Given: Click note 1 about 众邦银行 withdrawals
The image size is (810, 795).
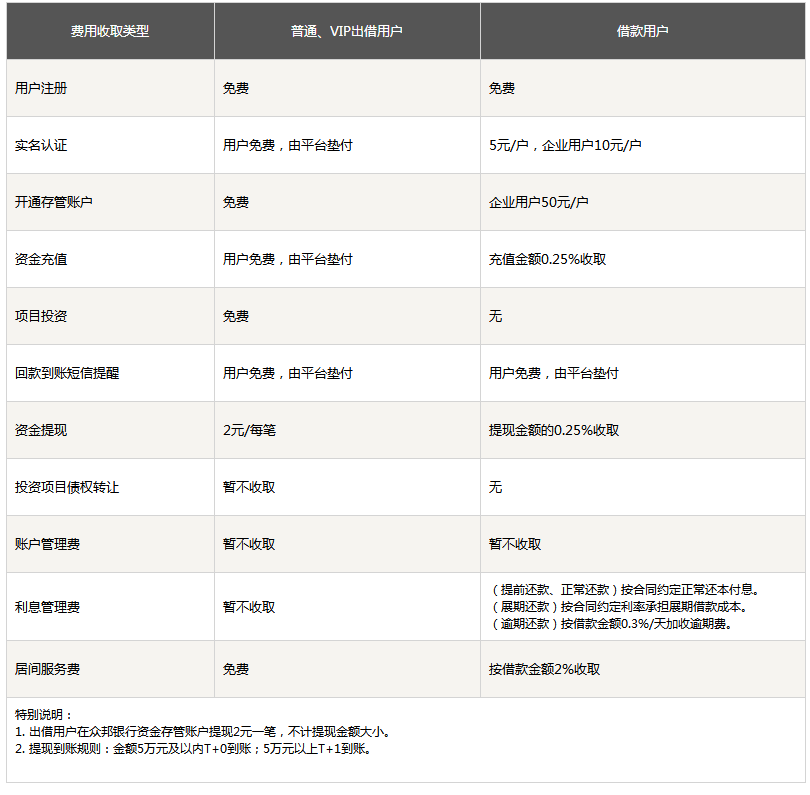Looking at the screenshot, I should click(203, 731).
